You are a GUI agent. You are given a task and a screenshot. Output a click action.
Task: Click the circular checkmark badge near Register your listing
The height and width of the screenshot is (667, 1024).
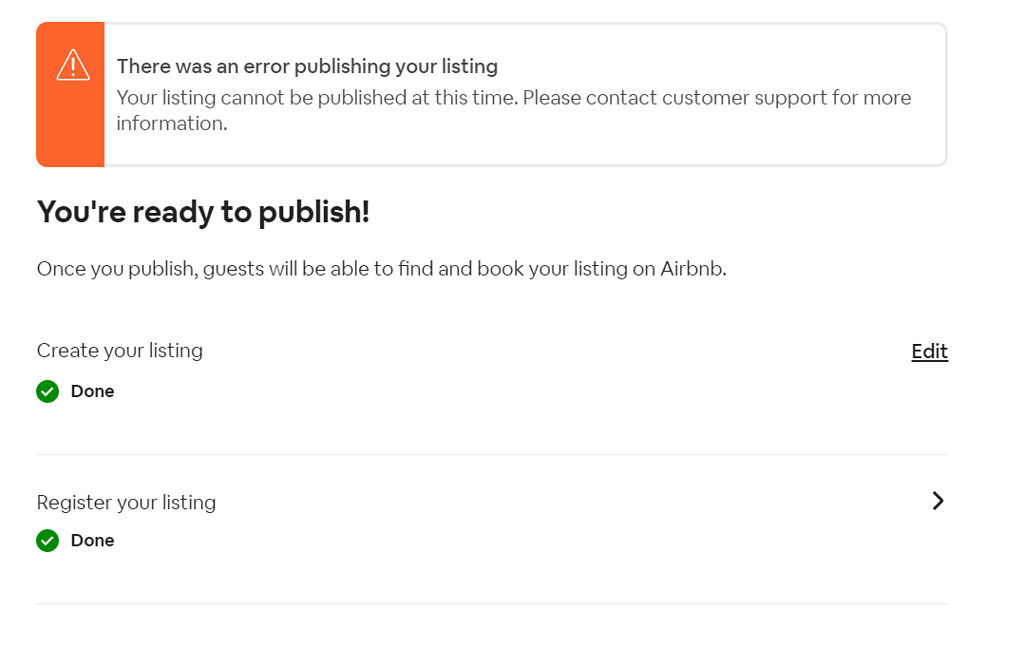pyautogui.click(x=47, y=540)
